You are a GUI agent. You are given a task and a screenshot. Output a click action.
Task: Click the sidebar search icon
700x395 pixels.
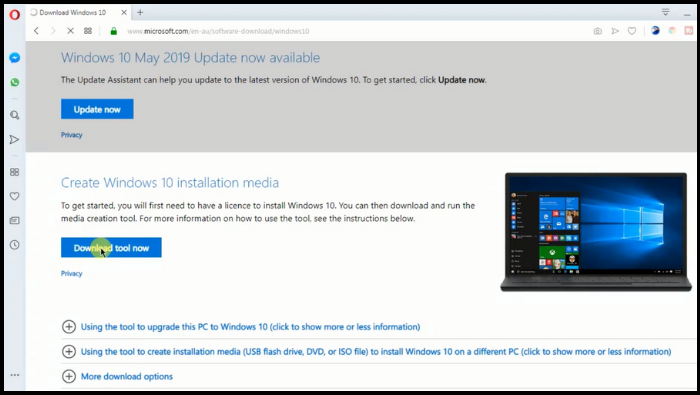(x=14, y=115)
